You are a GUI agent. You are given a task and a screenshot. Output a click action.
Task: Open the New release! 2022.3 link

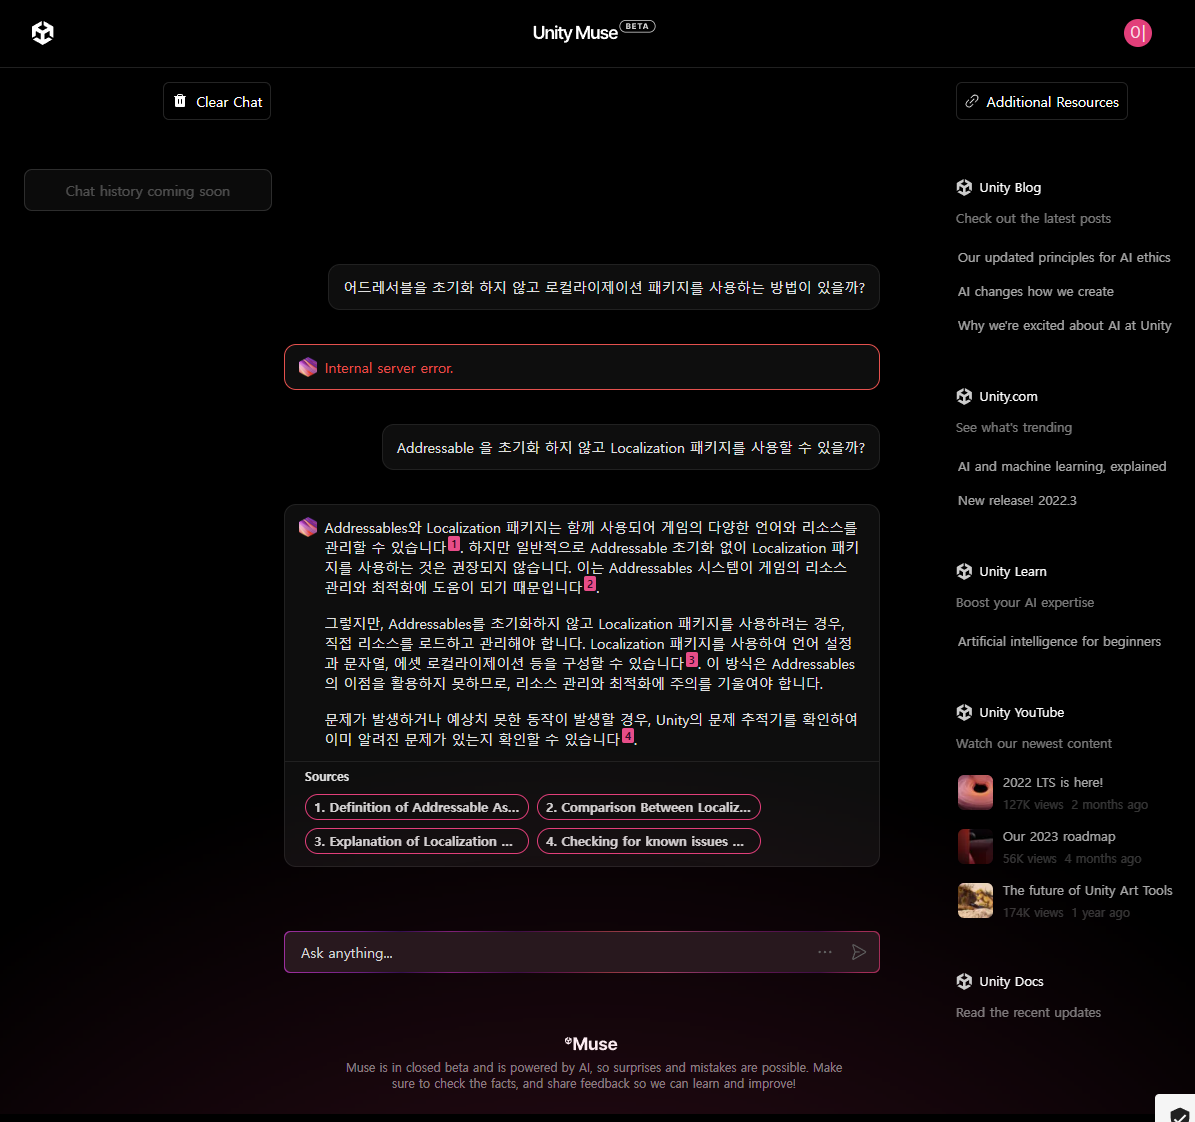tap(1017, 501)
